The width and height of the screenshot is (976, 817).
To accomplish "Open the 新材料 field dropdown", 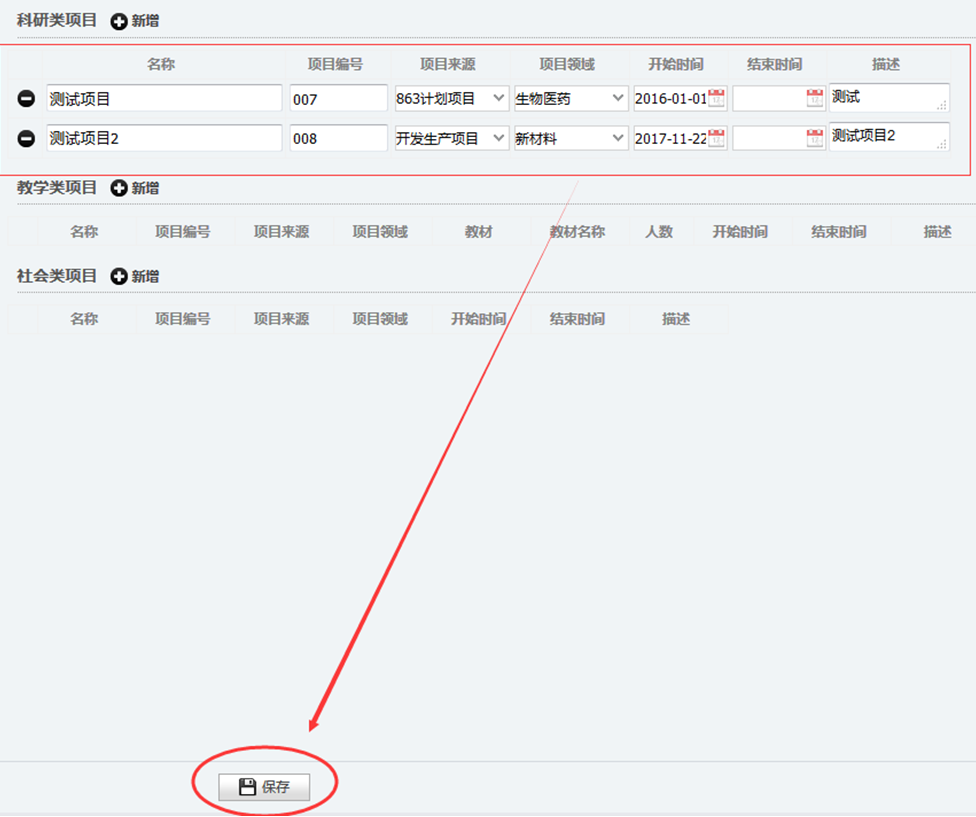I will [x=618, y=138].
